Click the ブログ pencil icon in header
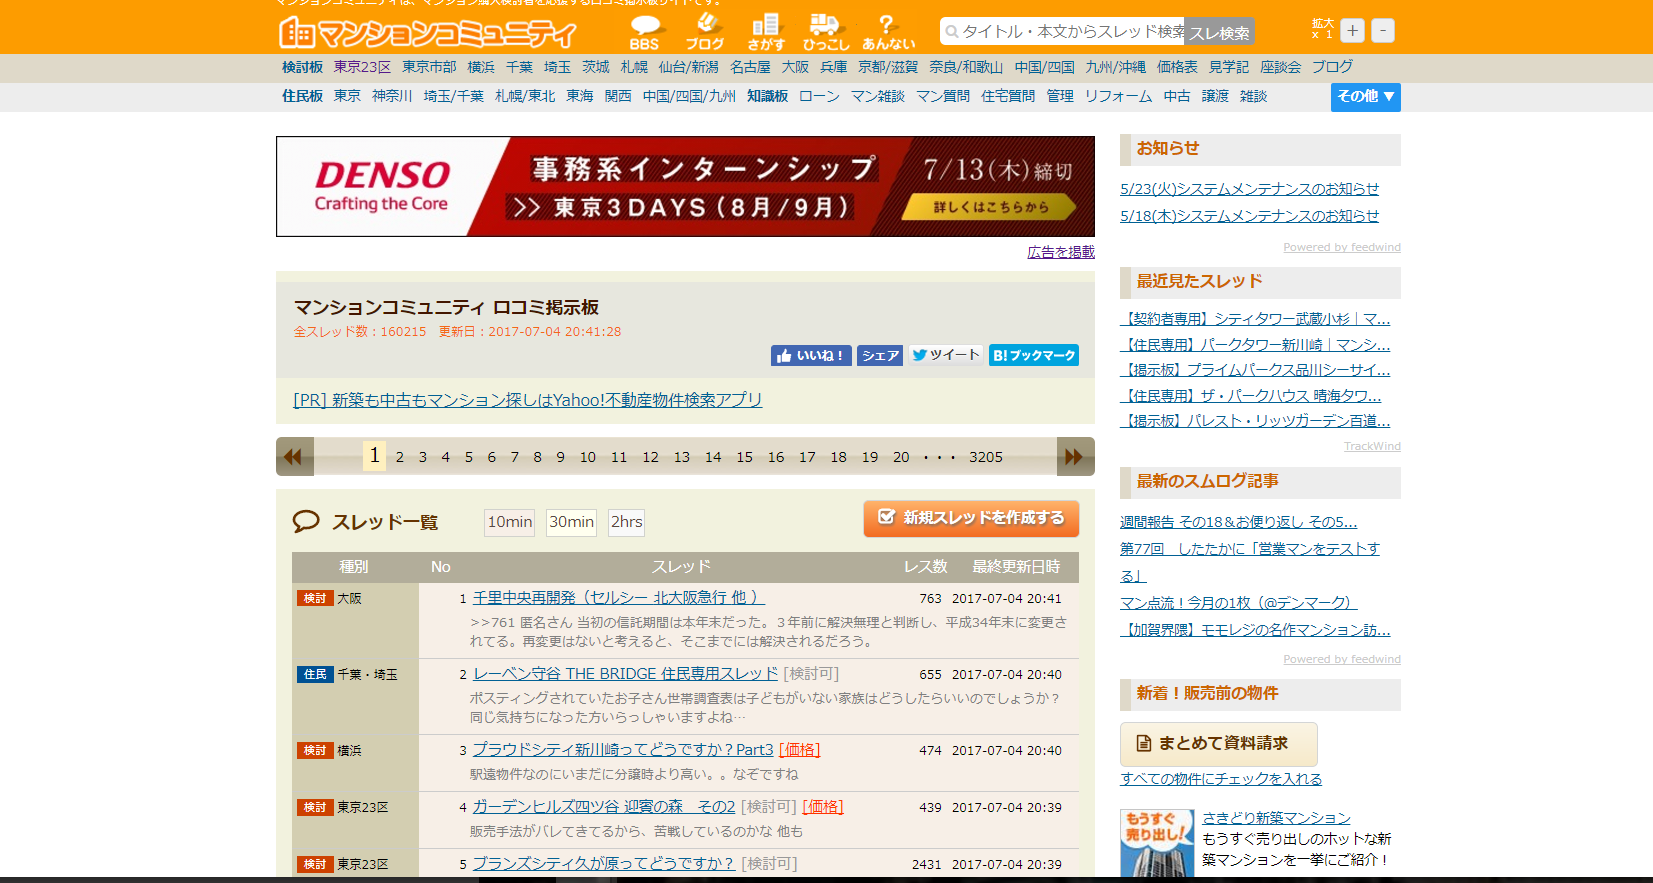 click(705, 31)
